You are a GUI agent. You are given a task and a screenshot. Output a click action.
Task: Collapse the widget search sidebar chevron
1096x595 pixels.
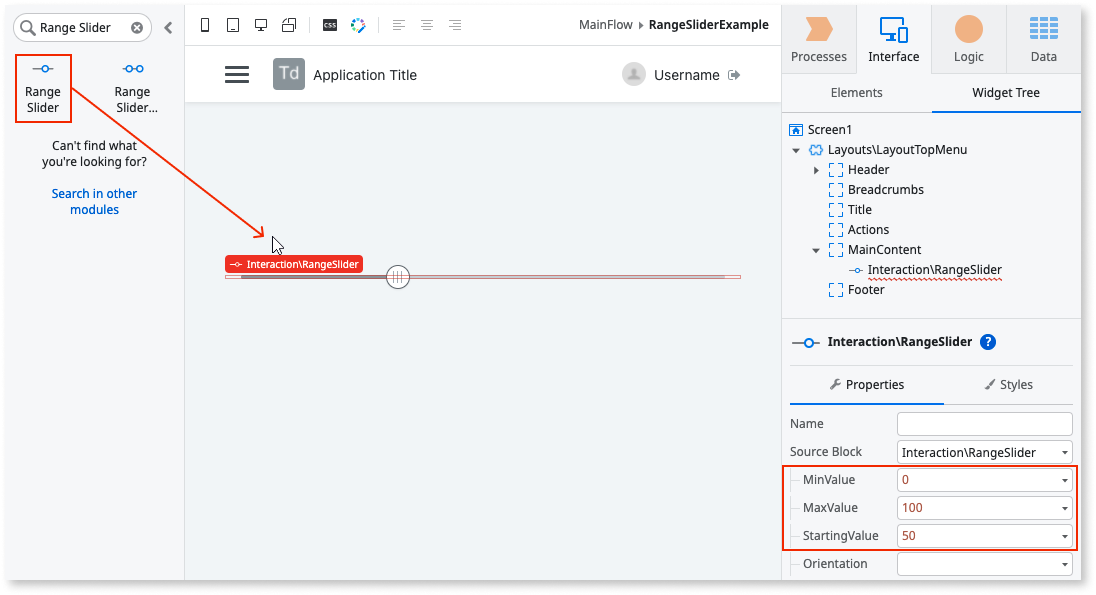click(168, 27)
